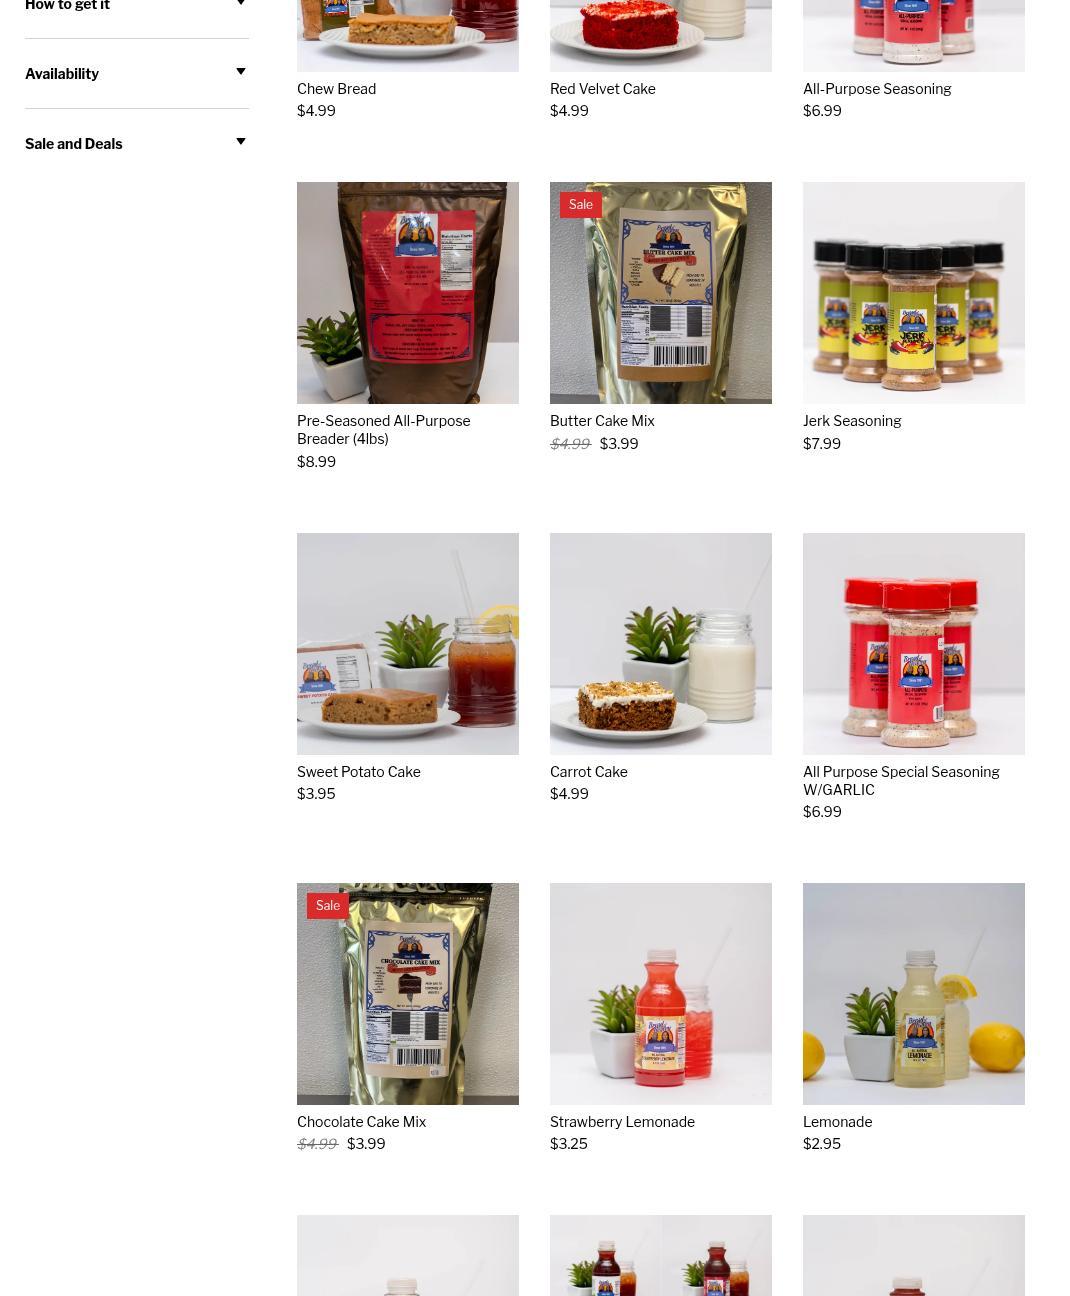Click the Jerk Seasoning title link
This screenshot has height=1296, width=1070.
pos(852,421)
